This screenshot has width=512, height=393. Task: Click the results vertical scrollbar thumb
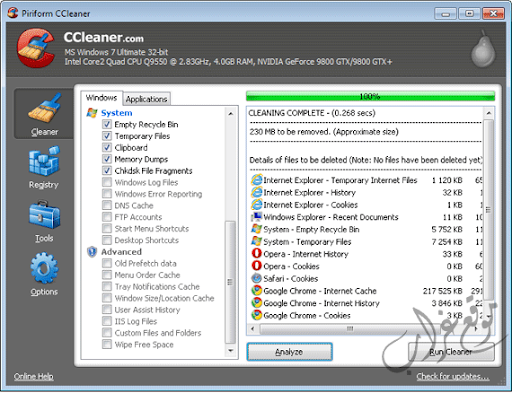coord(488,210)
